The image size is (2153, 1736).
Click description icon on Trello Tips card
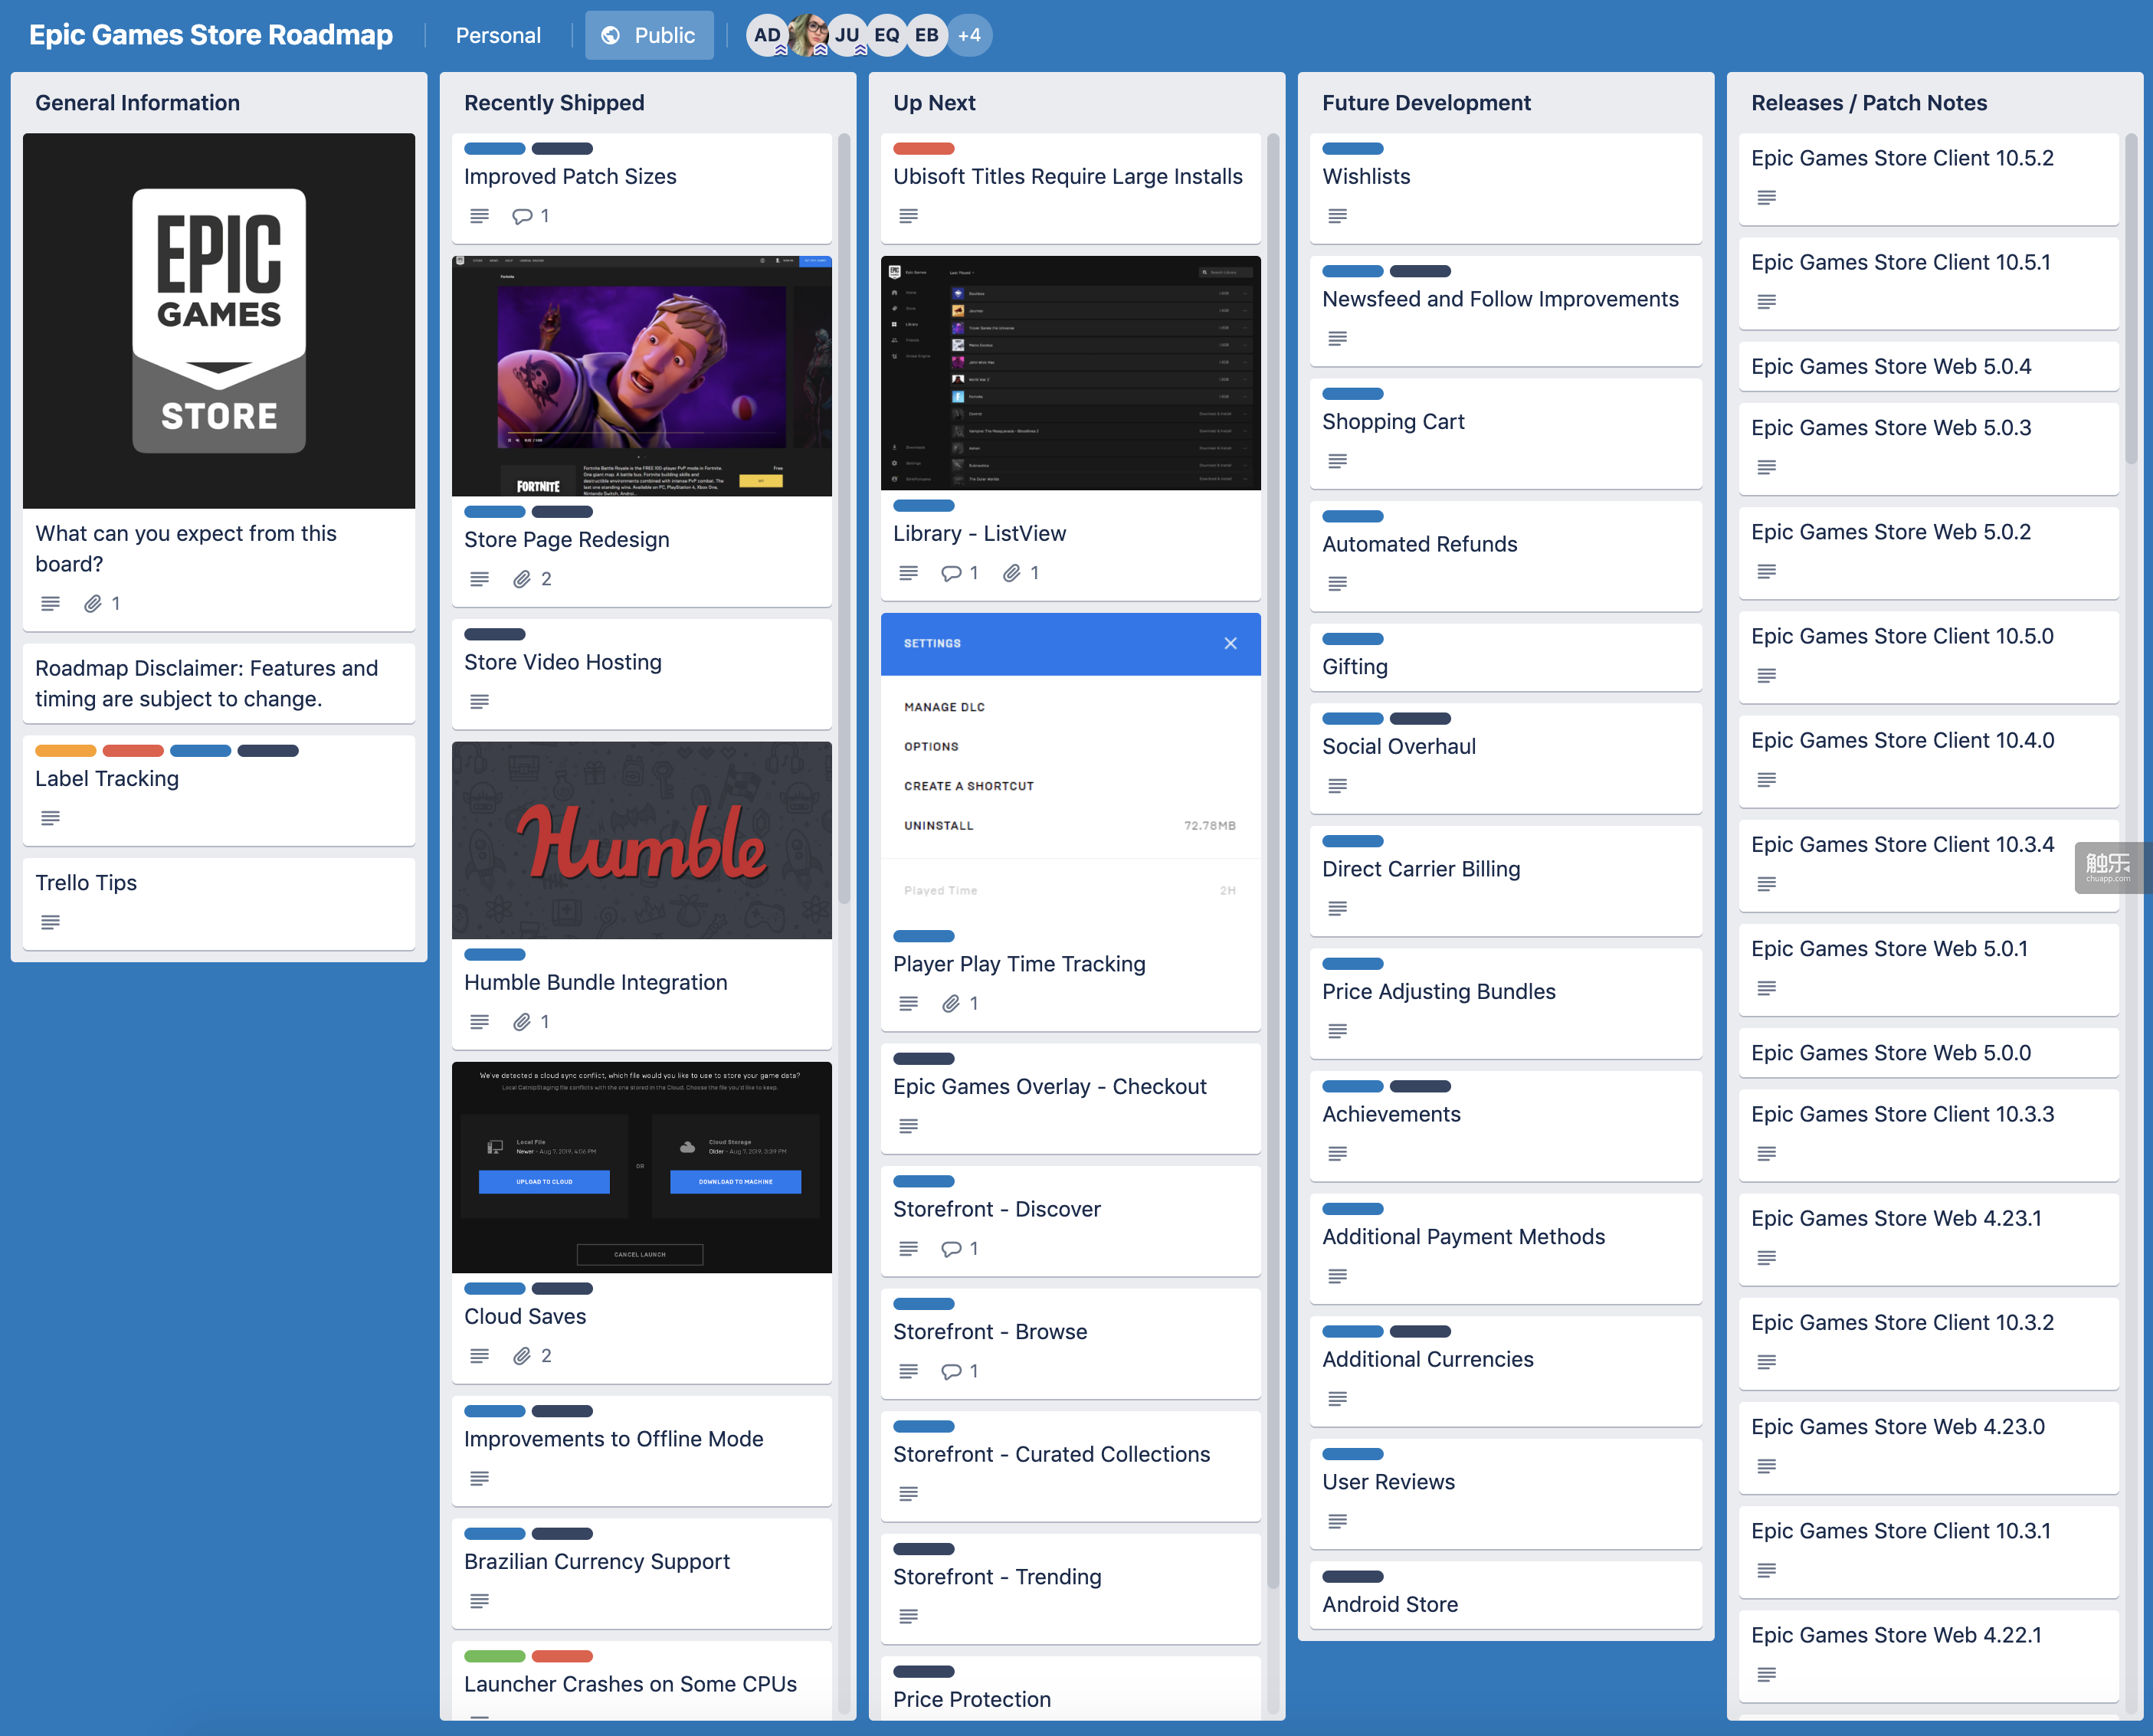[x=51, y=922]
